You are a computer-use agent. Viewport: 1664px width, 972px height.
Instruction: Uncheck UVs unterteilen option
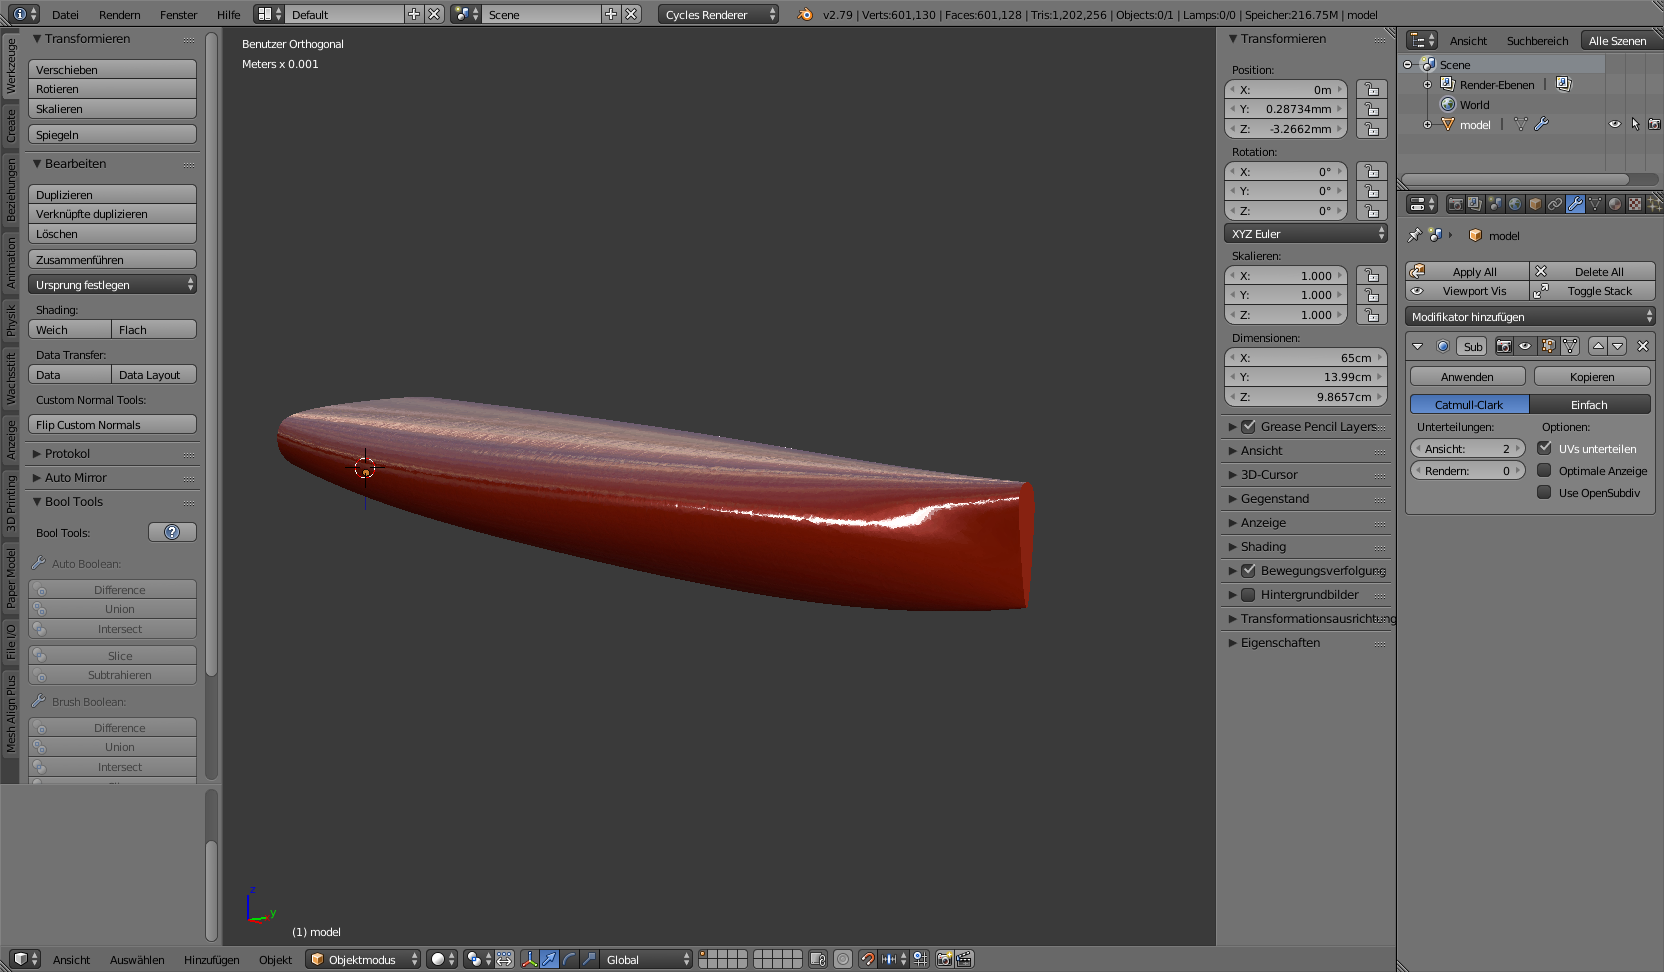click(1545, 448)
